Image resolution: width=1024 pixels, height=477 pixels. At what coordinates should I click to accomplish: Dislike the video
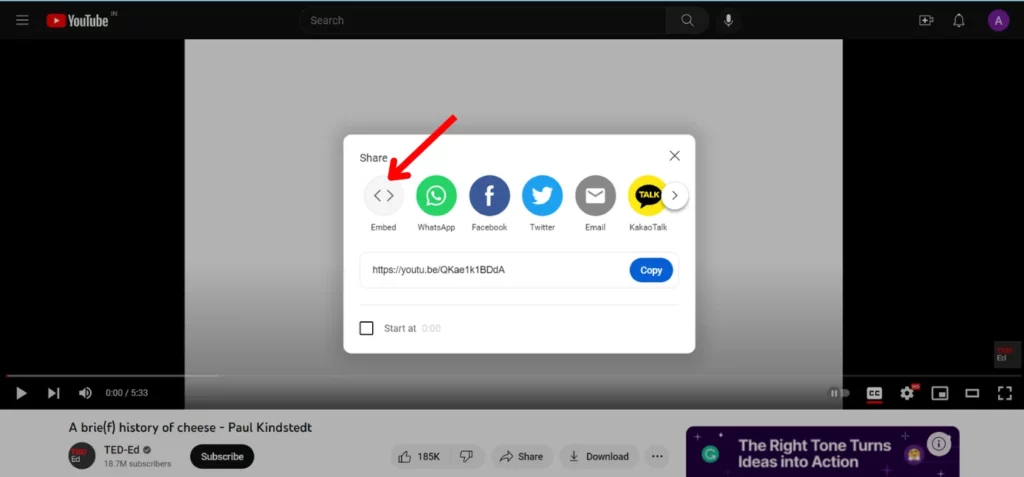[x=466, y=456]
